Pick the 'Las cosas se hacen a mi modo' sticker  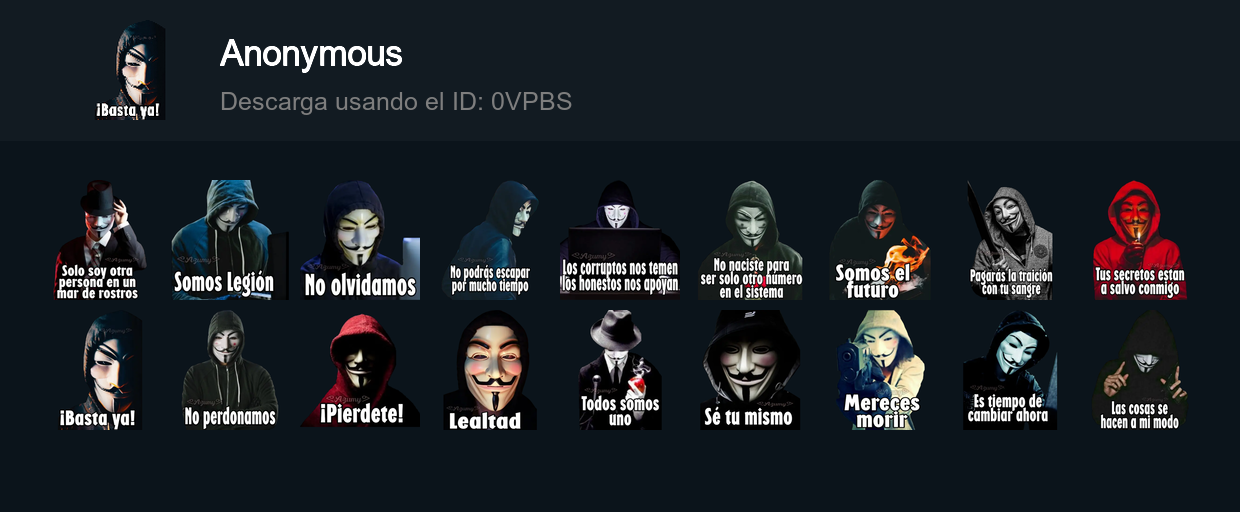[1140, 370]
